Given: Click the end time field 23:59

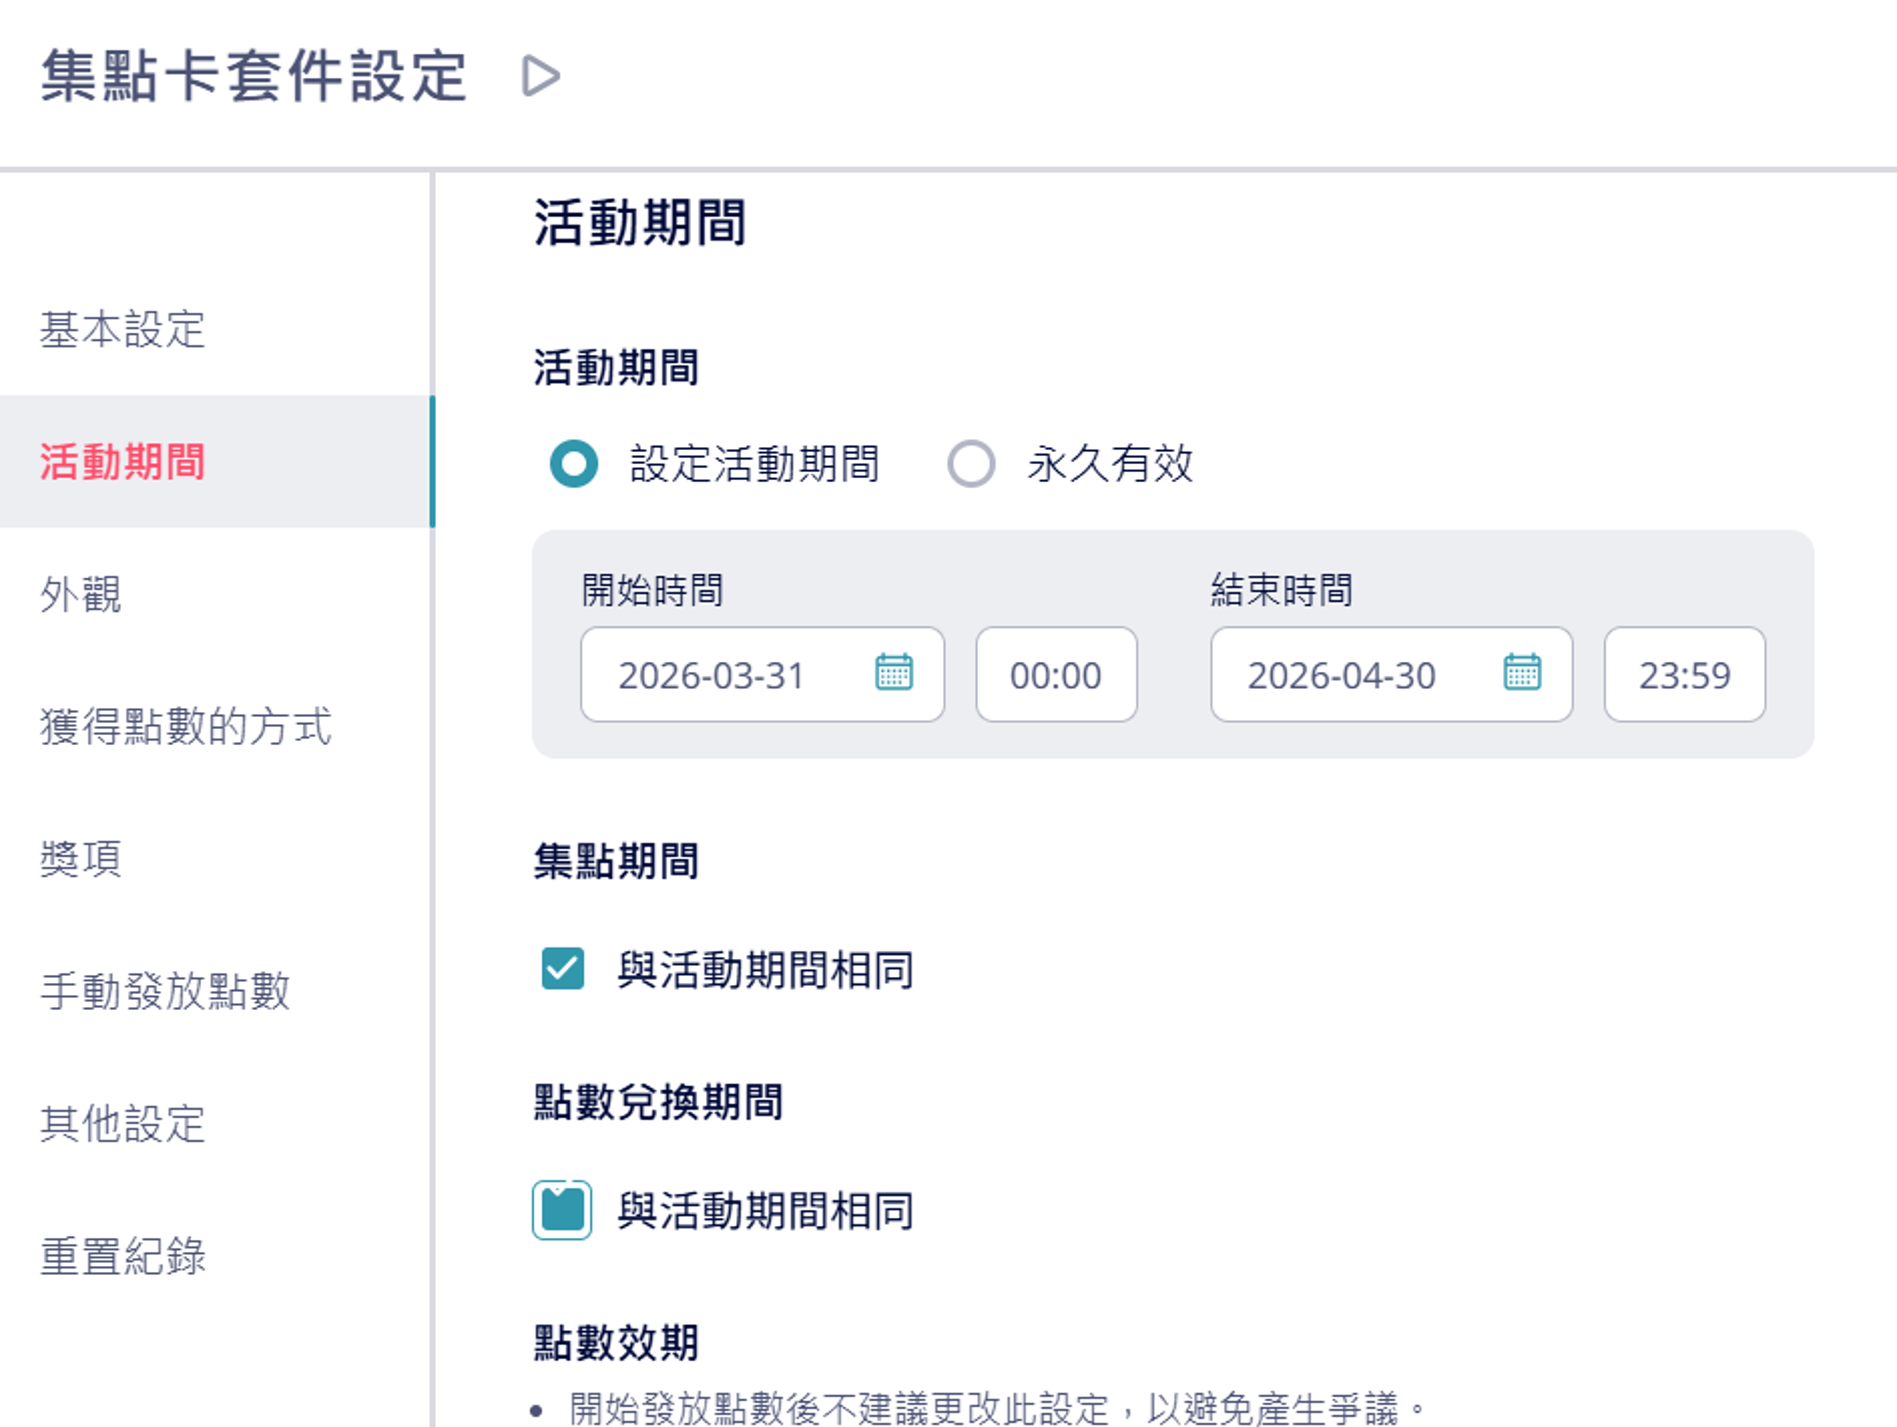Looking at the screenshot, I should click(x=1684, y=675).
